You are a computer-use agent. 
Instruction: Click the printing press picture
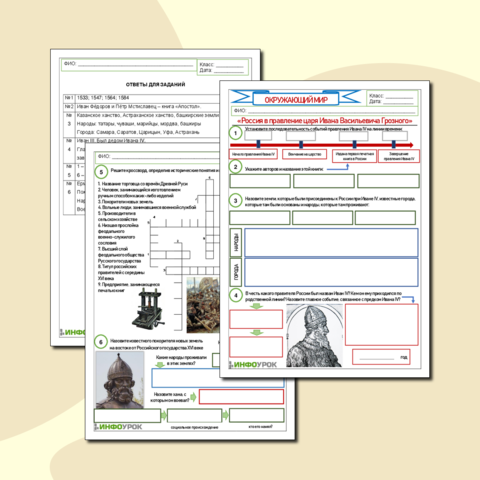click(x=148, y=309)
